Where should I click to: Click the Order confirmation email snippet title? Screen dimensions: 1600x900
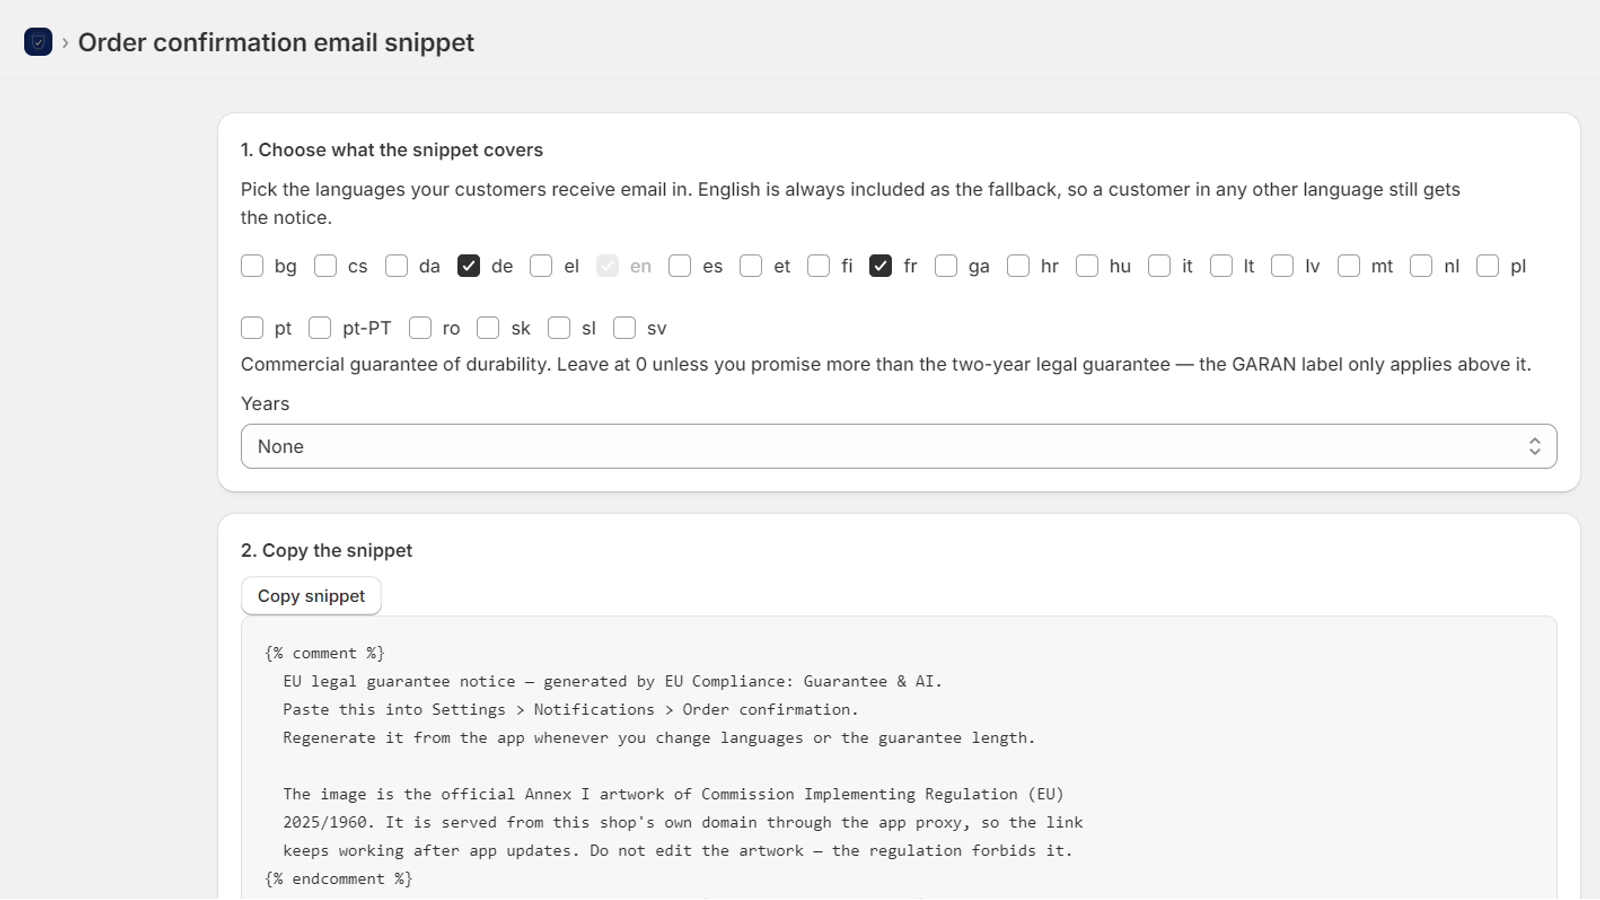click(x=276, y=42)
